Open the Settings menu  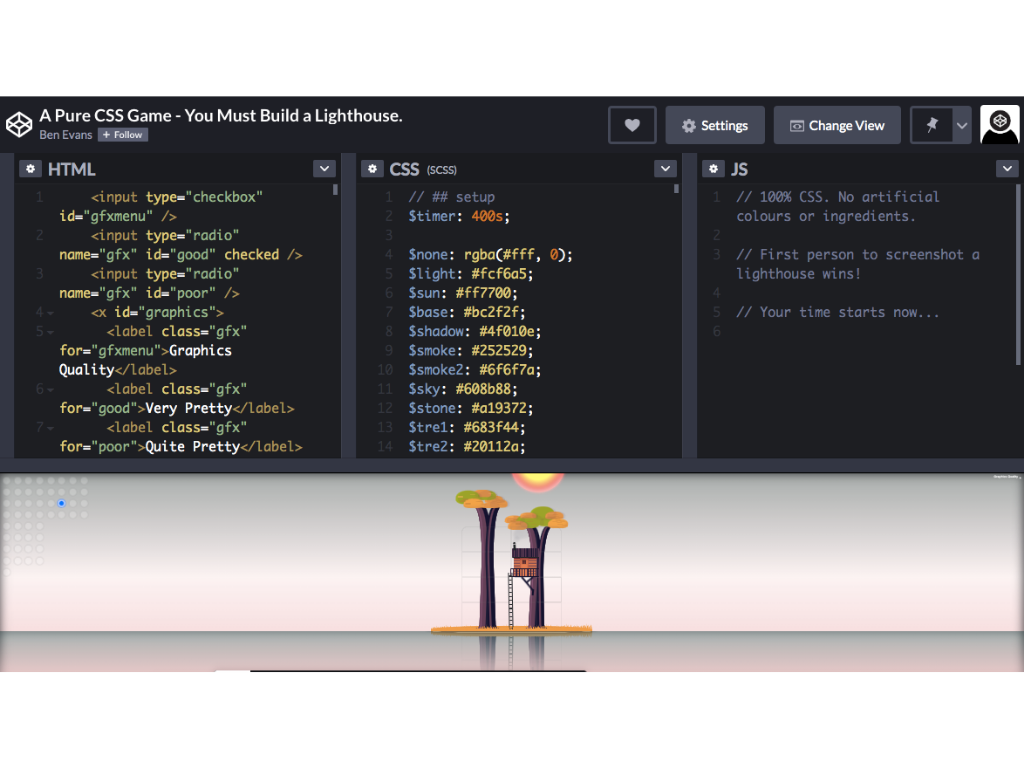tap(715, 125)
